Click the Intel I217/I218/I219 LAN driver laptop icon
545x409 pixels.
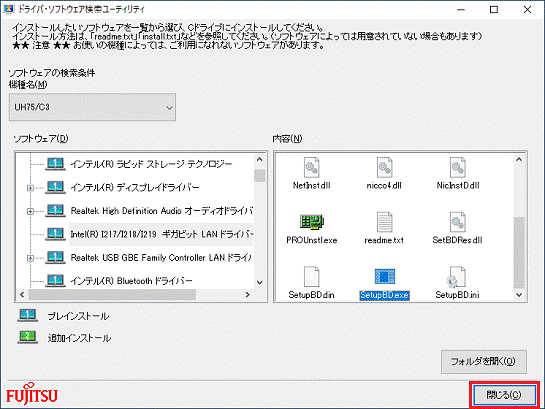click(55, 234)
